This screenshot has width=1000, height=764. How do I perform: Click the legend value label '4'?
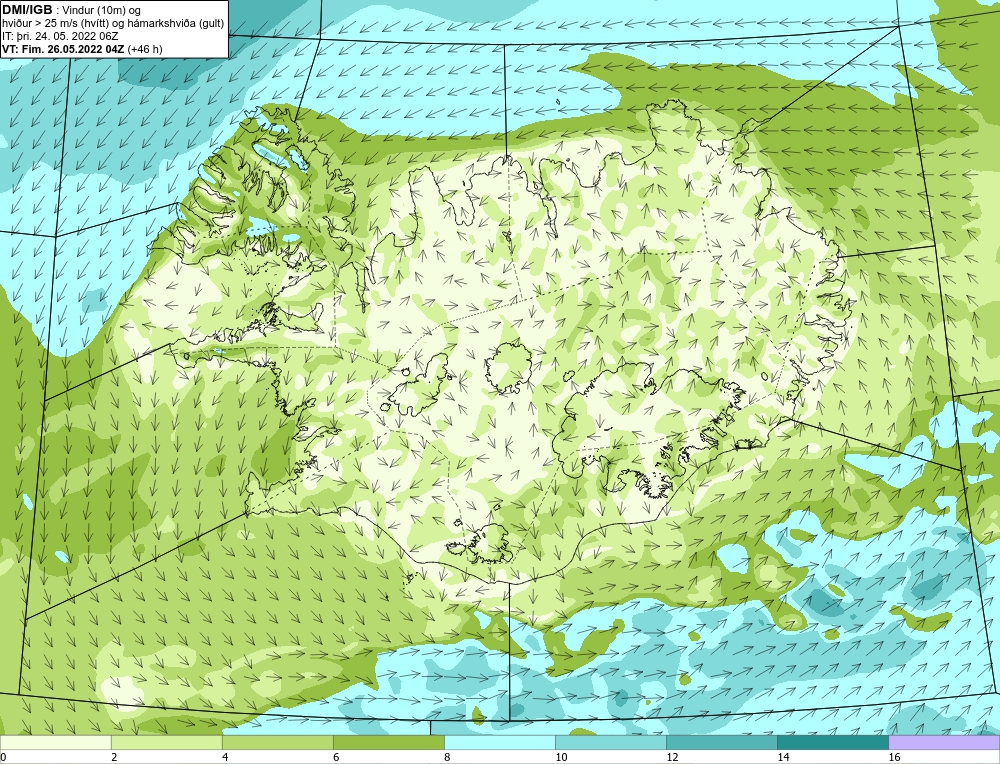click(x=225, y=757)
